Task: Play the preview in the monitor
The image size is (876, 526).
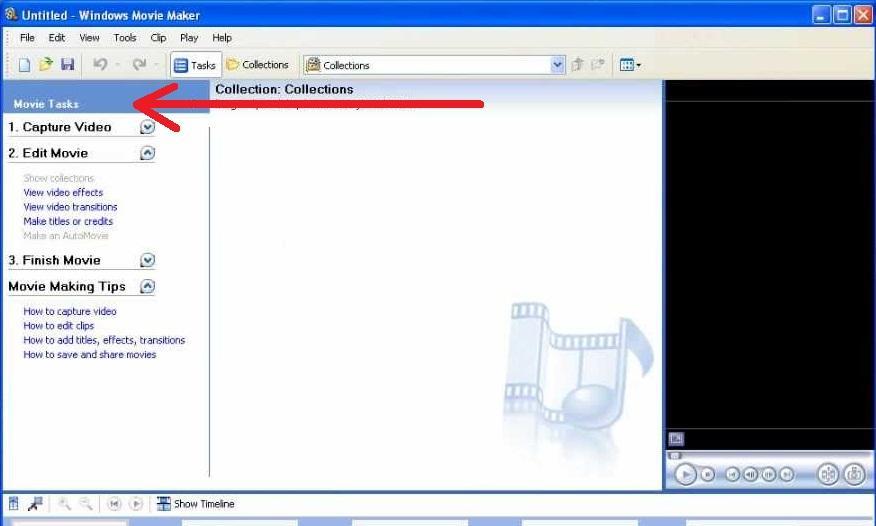Action: coord(685,475)
